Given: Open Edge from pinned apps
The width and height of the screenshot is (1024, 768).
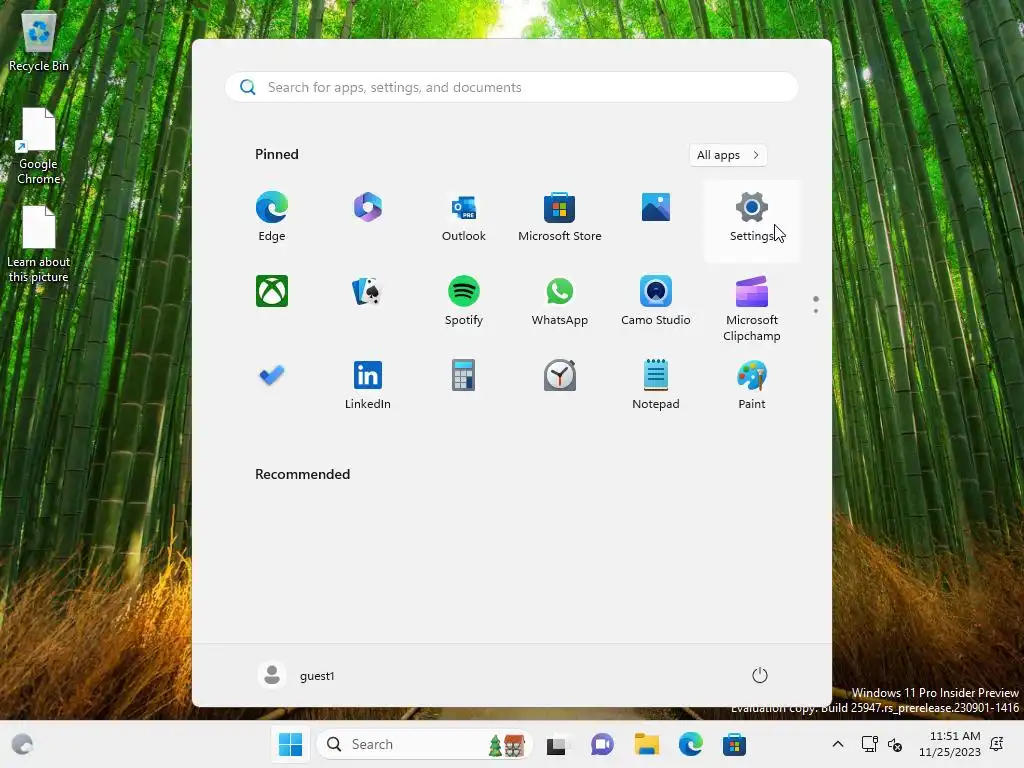Looking at the screenshot, I should (x=272, y=217).
